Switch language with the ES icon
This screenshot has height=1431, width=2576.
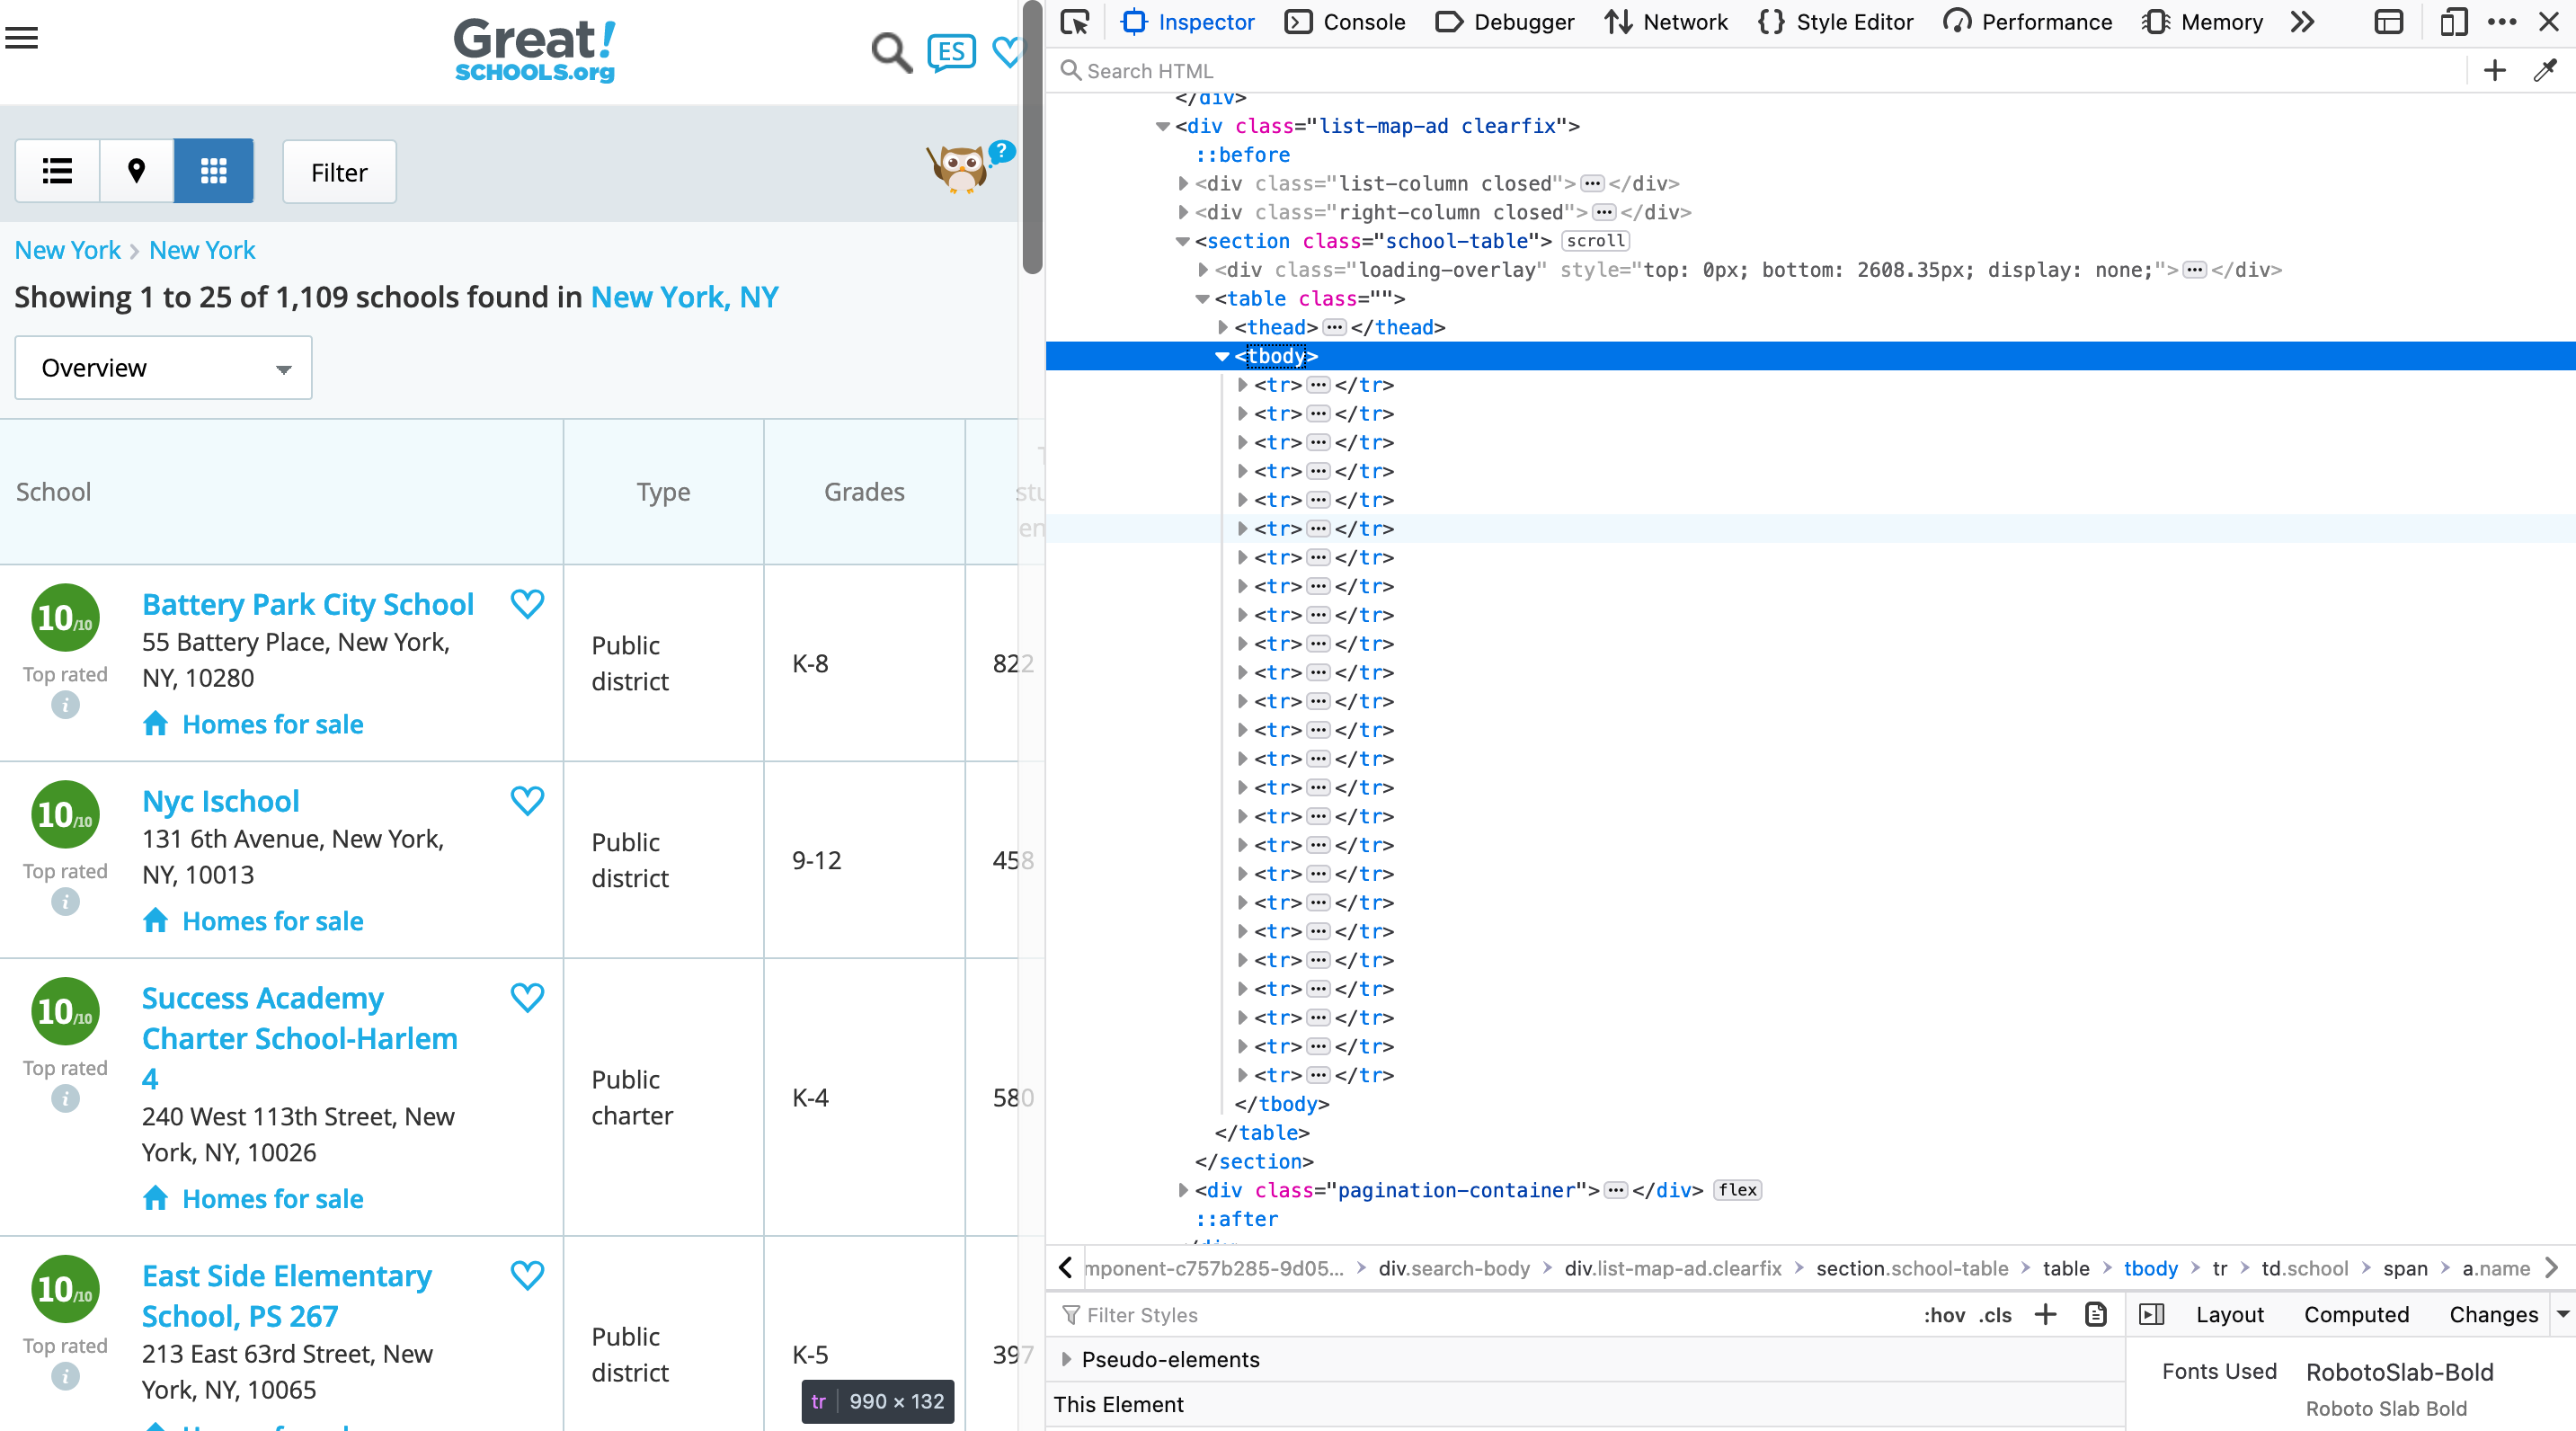(x=951, y=52)
